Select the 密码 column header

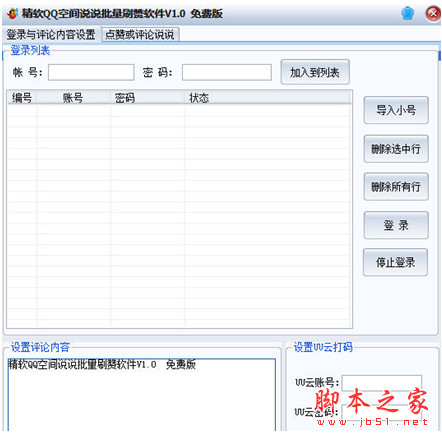(x=147, y=98)
